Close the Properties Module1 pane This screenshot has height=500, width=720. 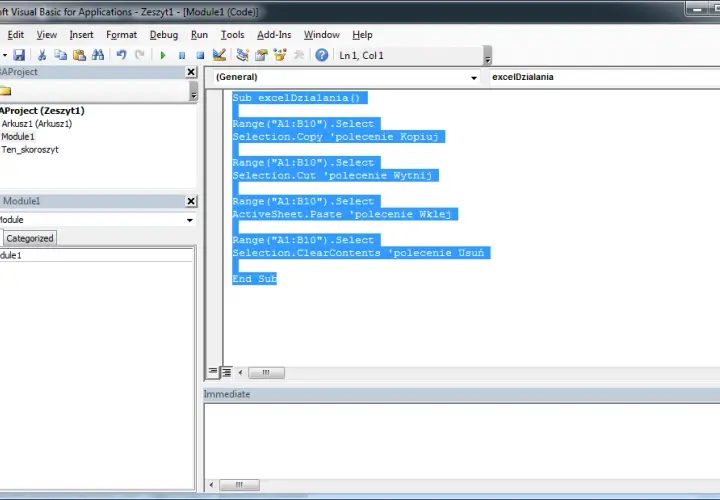point(191,201)
